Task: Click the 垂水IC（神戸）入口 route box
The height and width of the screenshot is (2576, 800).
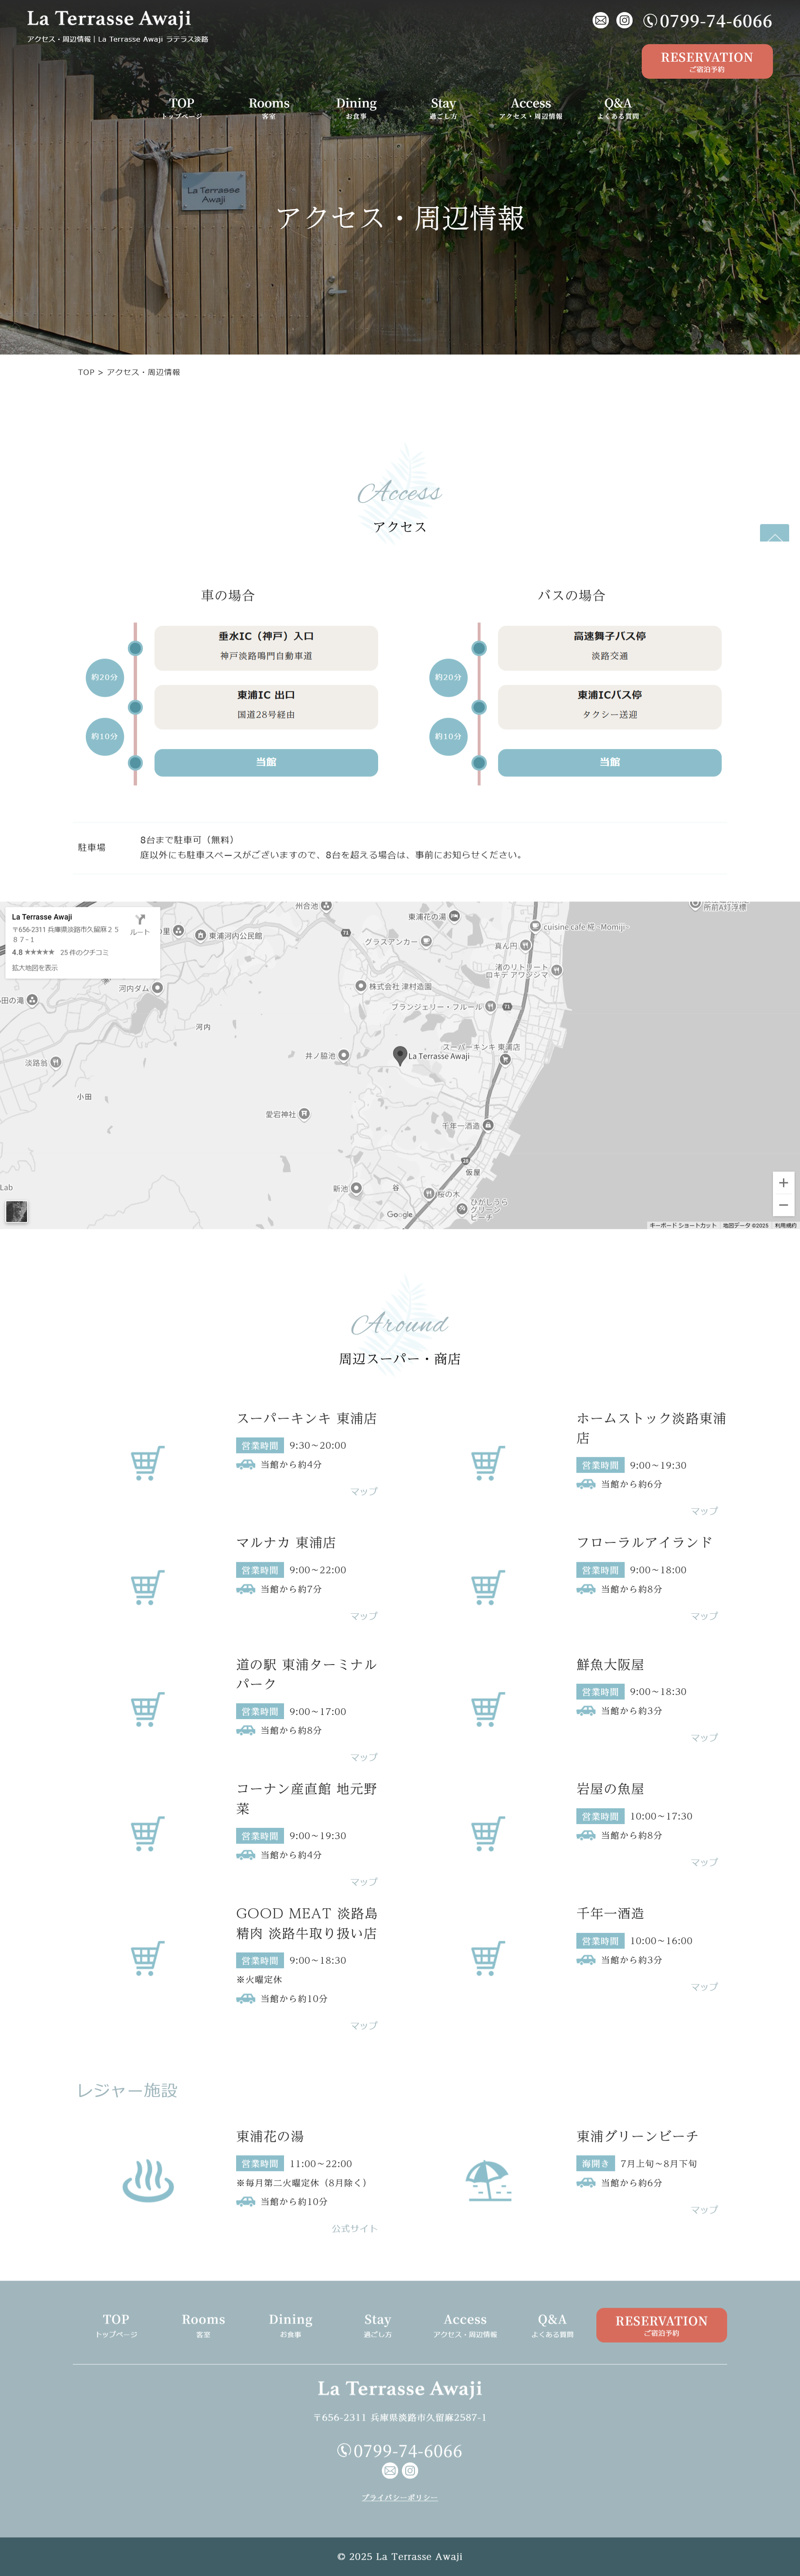Action: pyautogui.click(x=266, y=648)
